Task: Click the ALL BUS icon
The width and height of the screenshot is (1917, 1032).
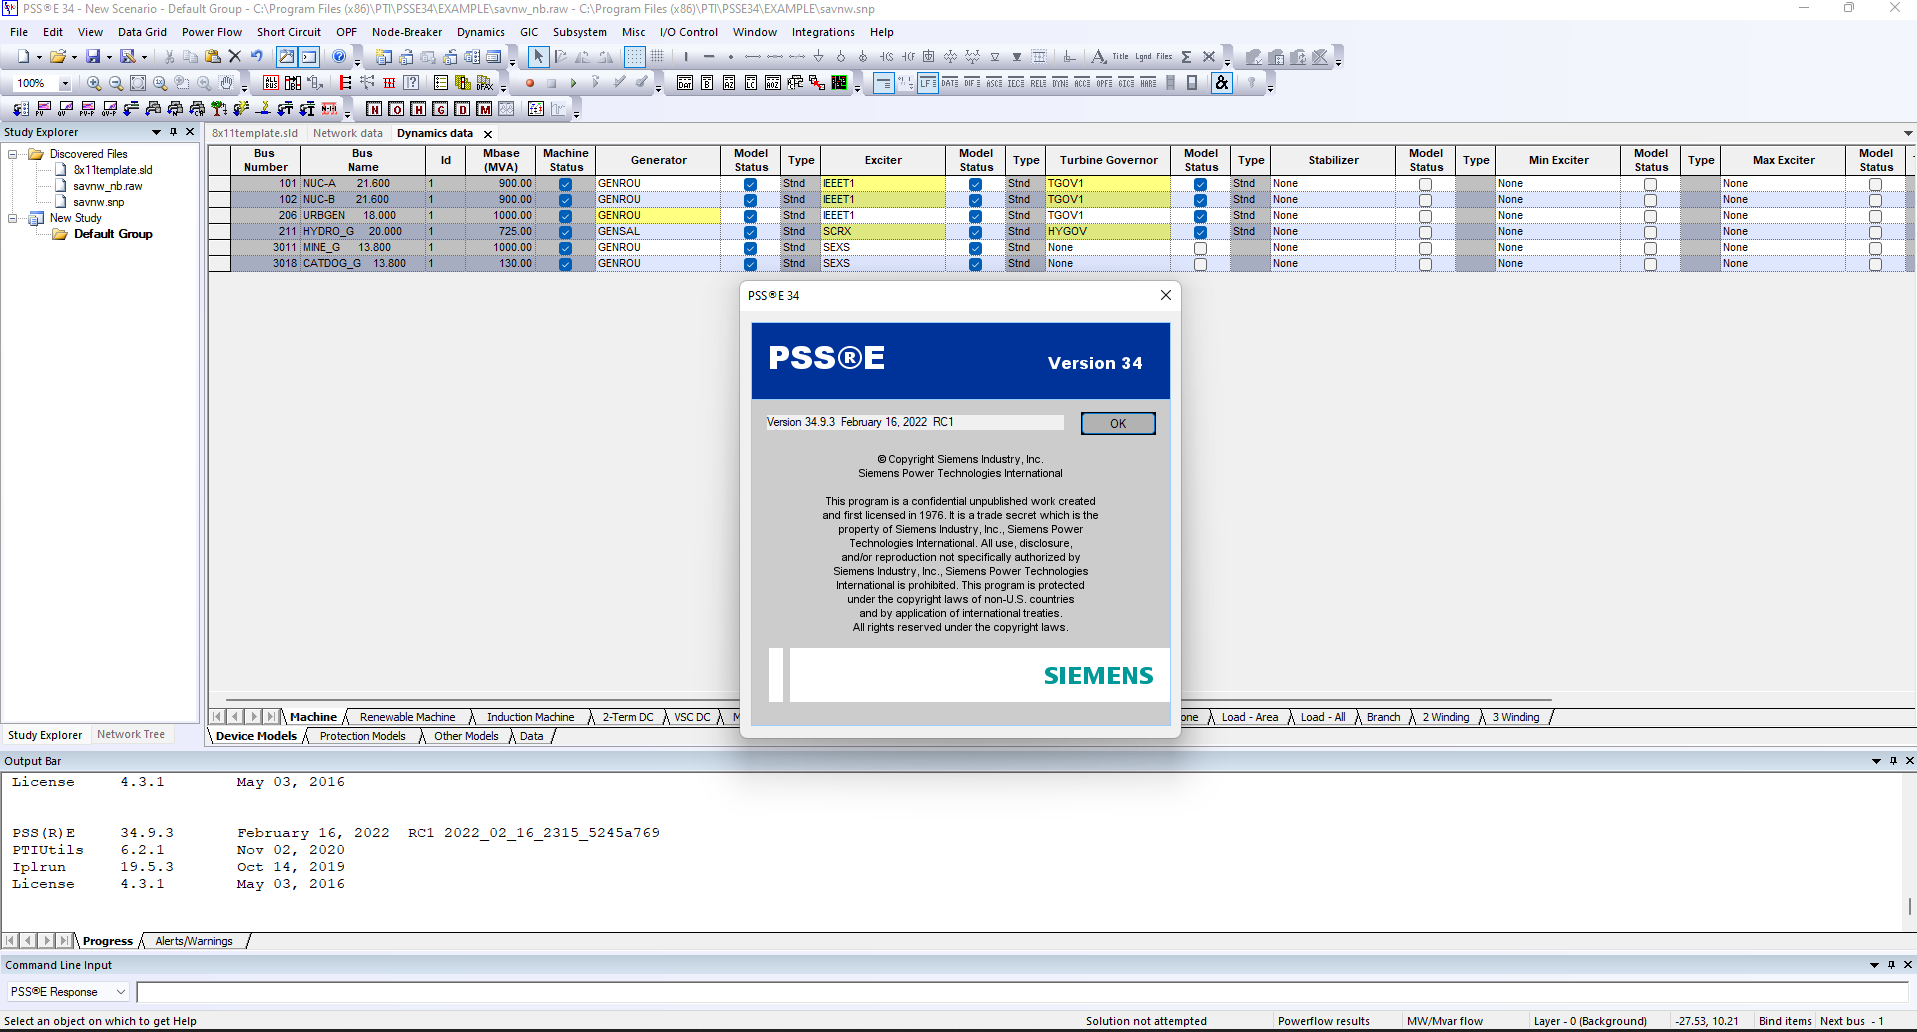Action: tap(271, 83)
